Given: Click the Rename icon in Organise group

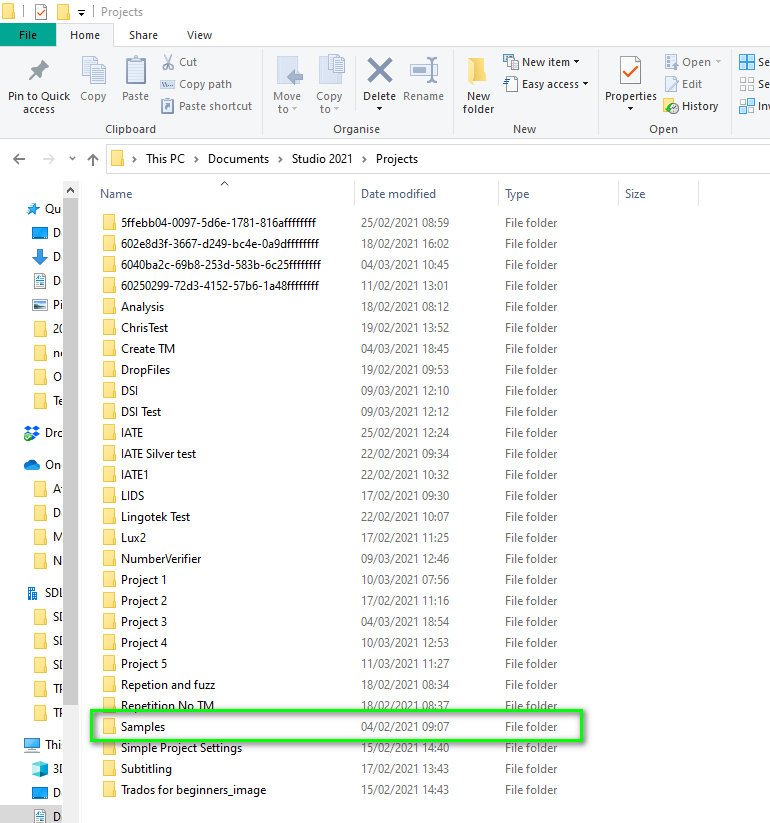Looking at the screenshot, I should point(424,72).
